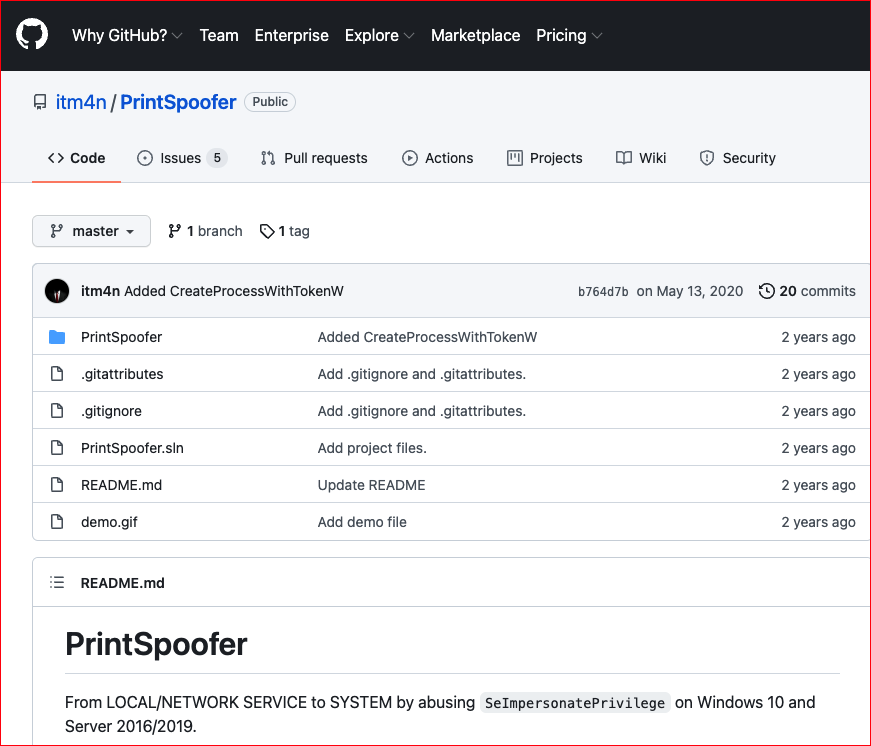Open the Add project files. commit message
The image size is (871, 746).
(x=372, y=448)
